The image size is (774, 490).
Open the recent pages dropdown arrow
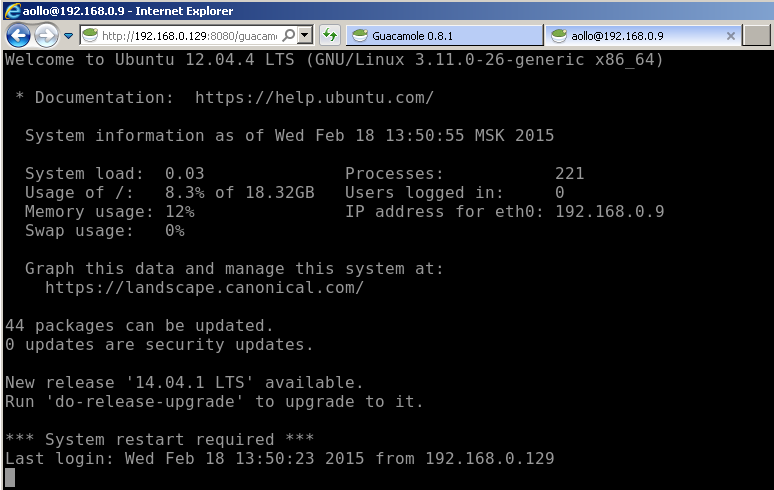click(x=69, y=36)
